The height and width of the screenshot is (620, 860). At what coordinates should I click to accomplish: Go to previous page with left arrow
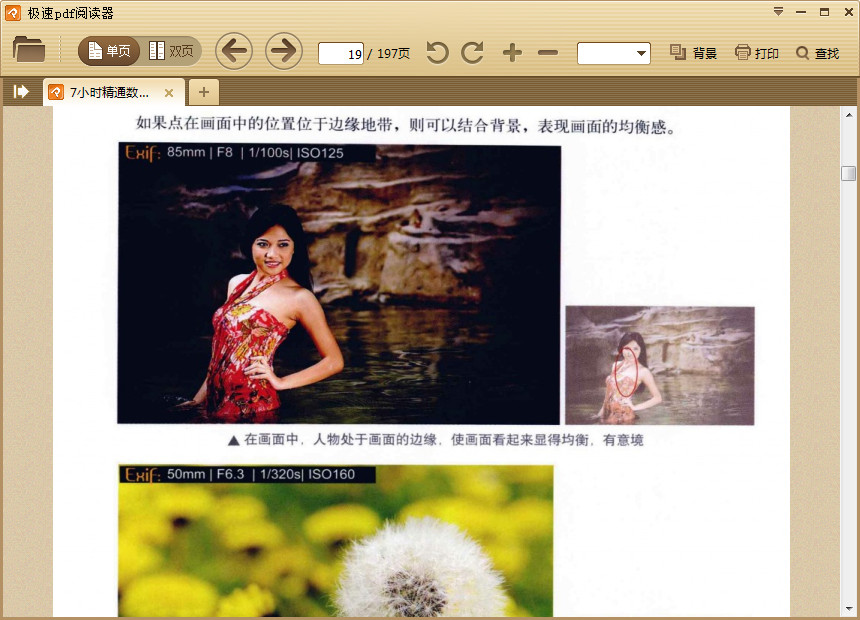click(x=234, y=51)
